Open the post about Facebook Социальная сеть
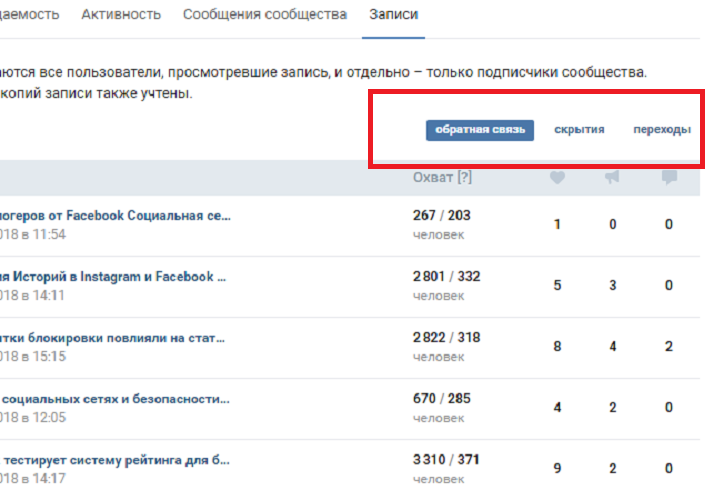Screen dimensions: 713x500 tap(115, 215)
